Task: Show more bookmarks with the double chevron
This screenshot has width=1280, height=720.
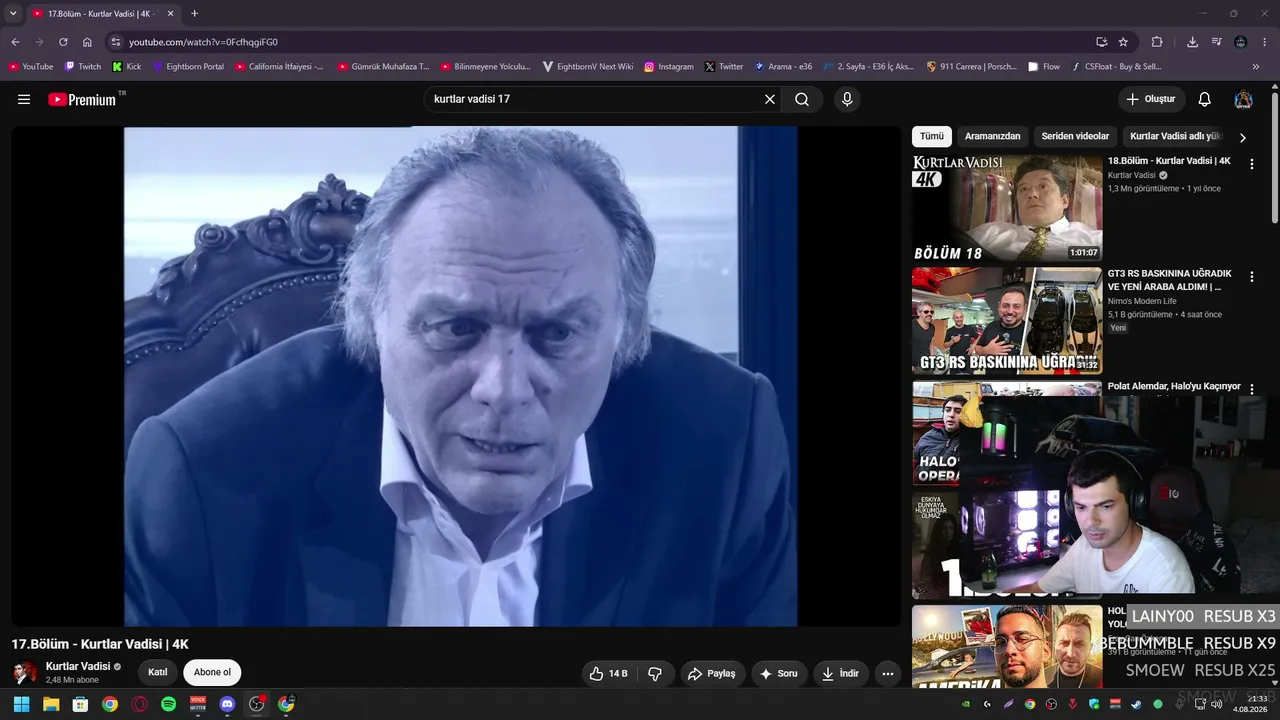Action: point(1256,67)
